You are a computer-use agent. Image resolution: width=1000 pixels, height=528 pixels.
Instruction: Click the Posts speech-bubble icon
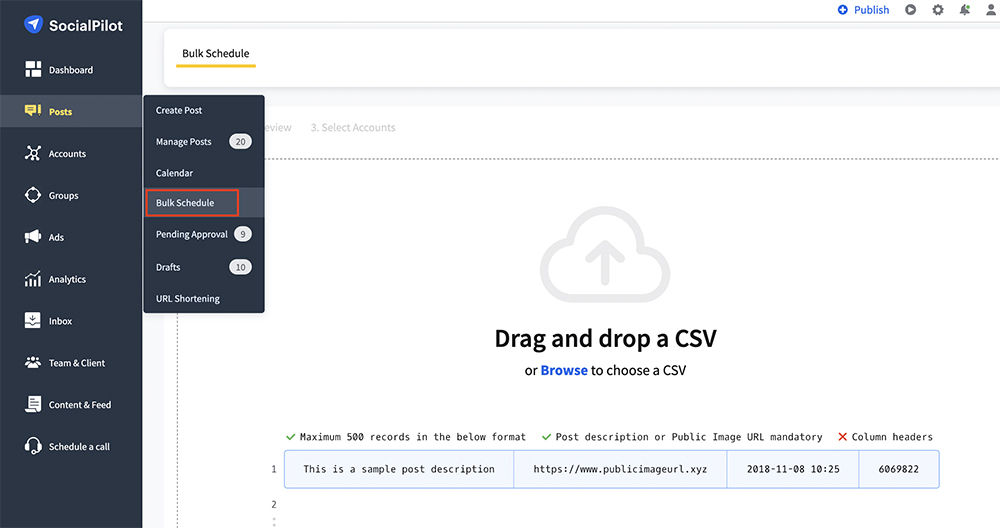tap(33, 111)
